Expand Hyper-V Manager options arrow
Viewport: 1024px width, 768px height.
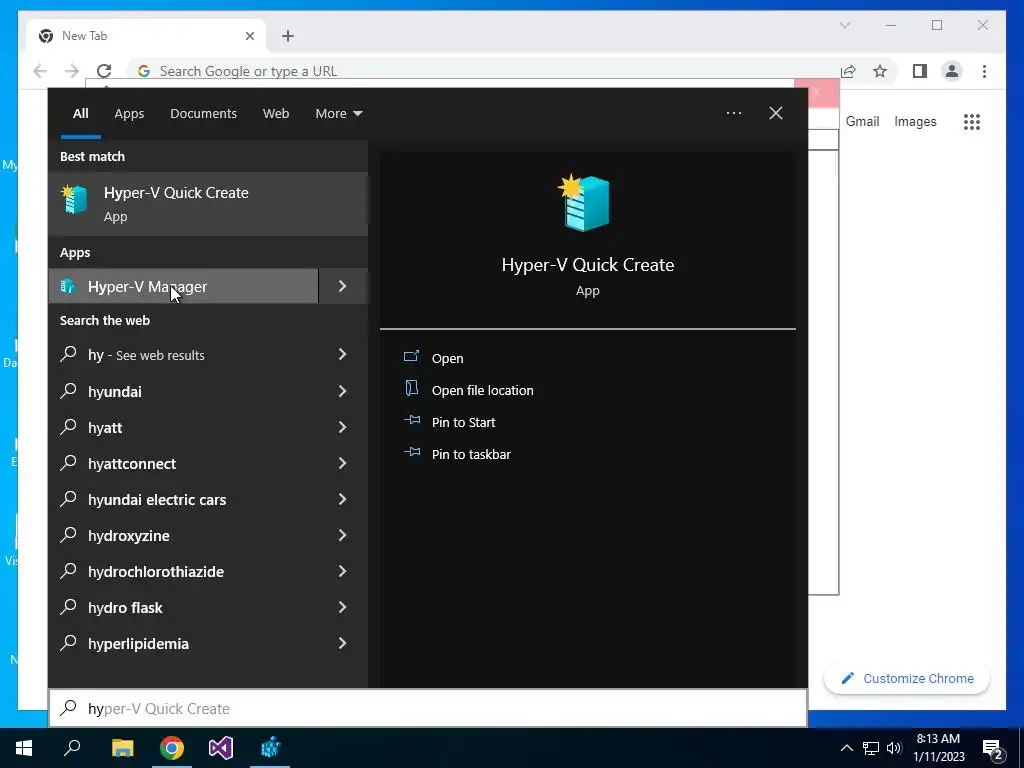(x=343, y=286)
